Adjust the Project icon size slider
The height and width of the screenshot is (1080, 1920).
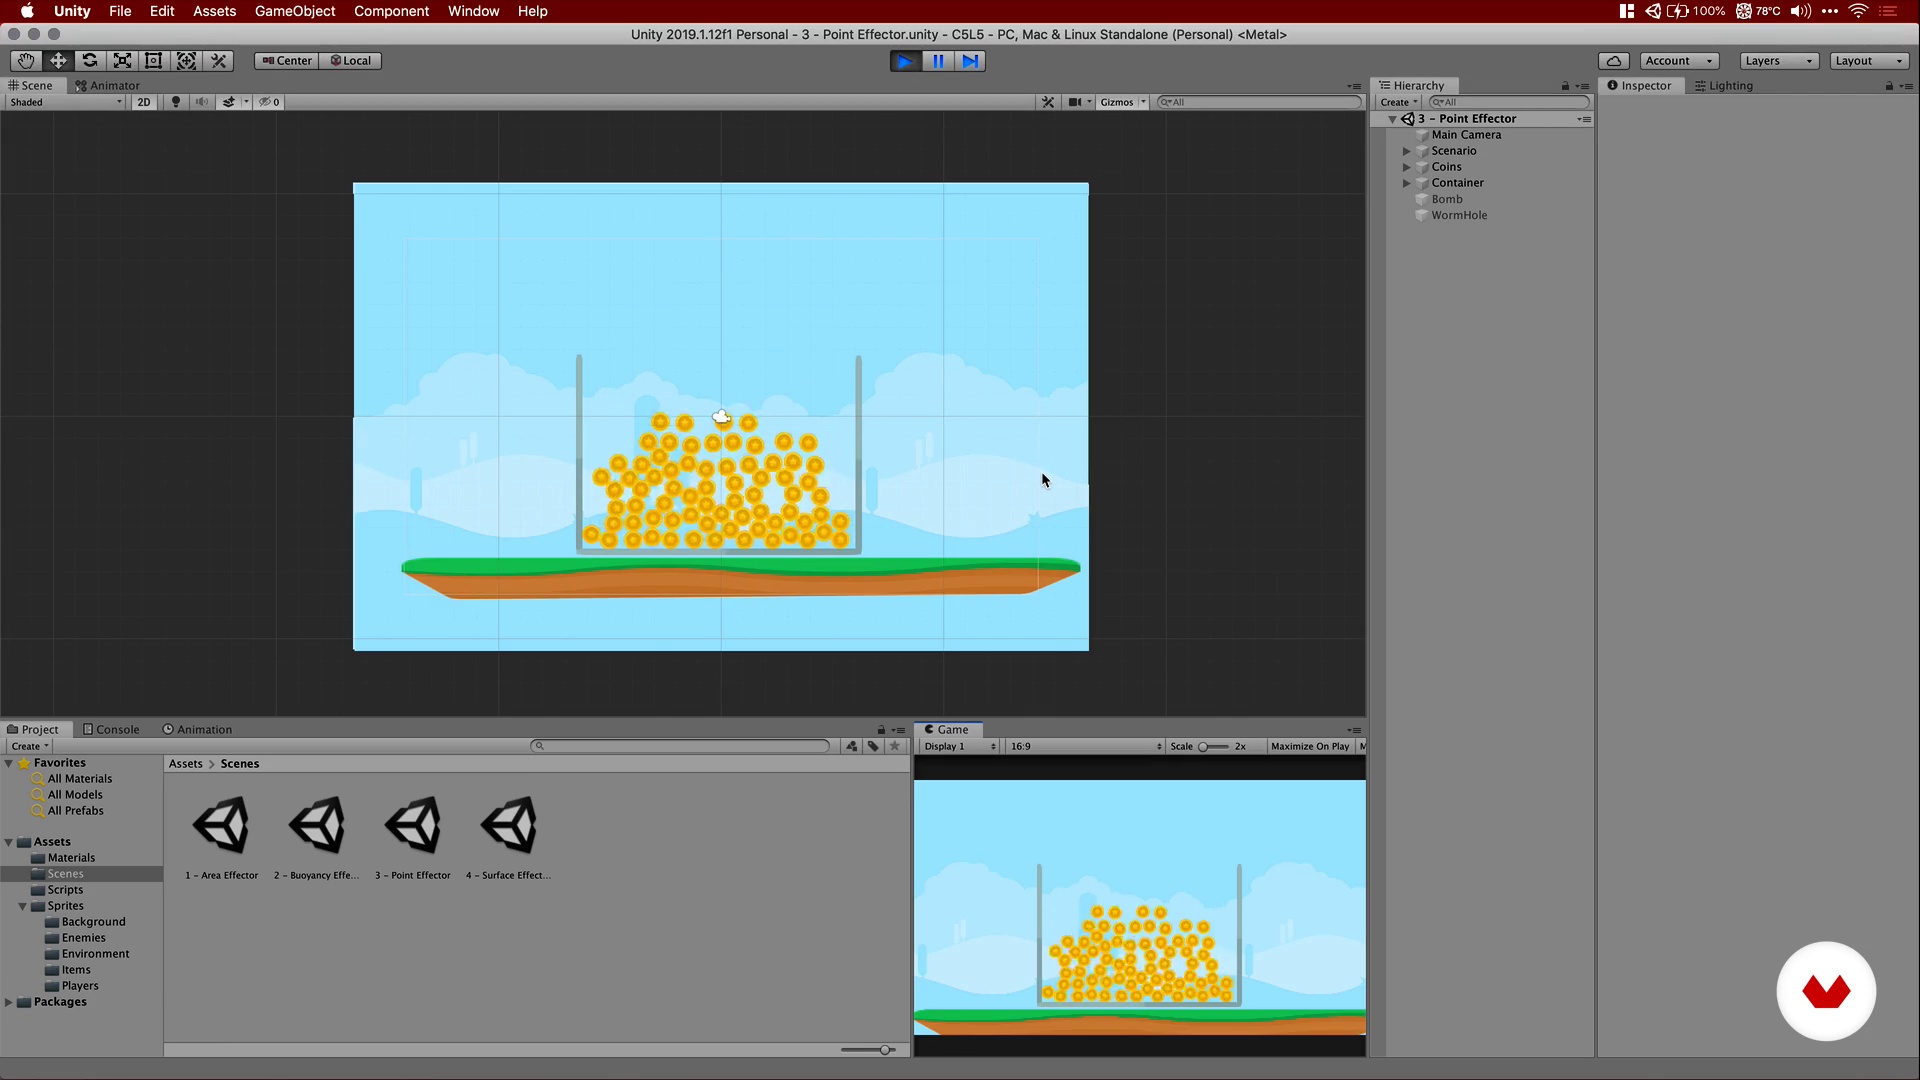point(867,1050)
